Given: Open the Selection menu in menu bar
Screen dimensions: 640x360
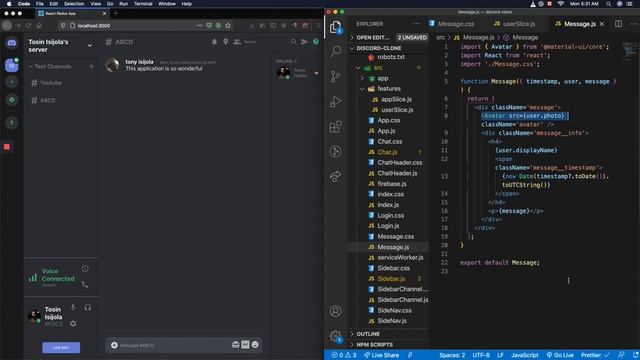Looking at the screenshot, I should (74, 4).
